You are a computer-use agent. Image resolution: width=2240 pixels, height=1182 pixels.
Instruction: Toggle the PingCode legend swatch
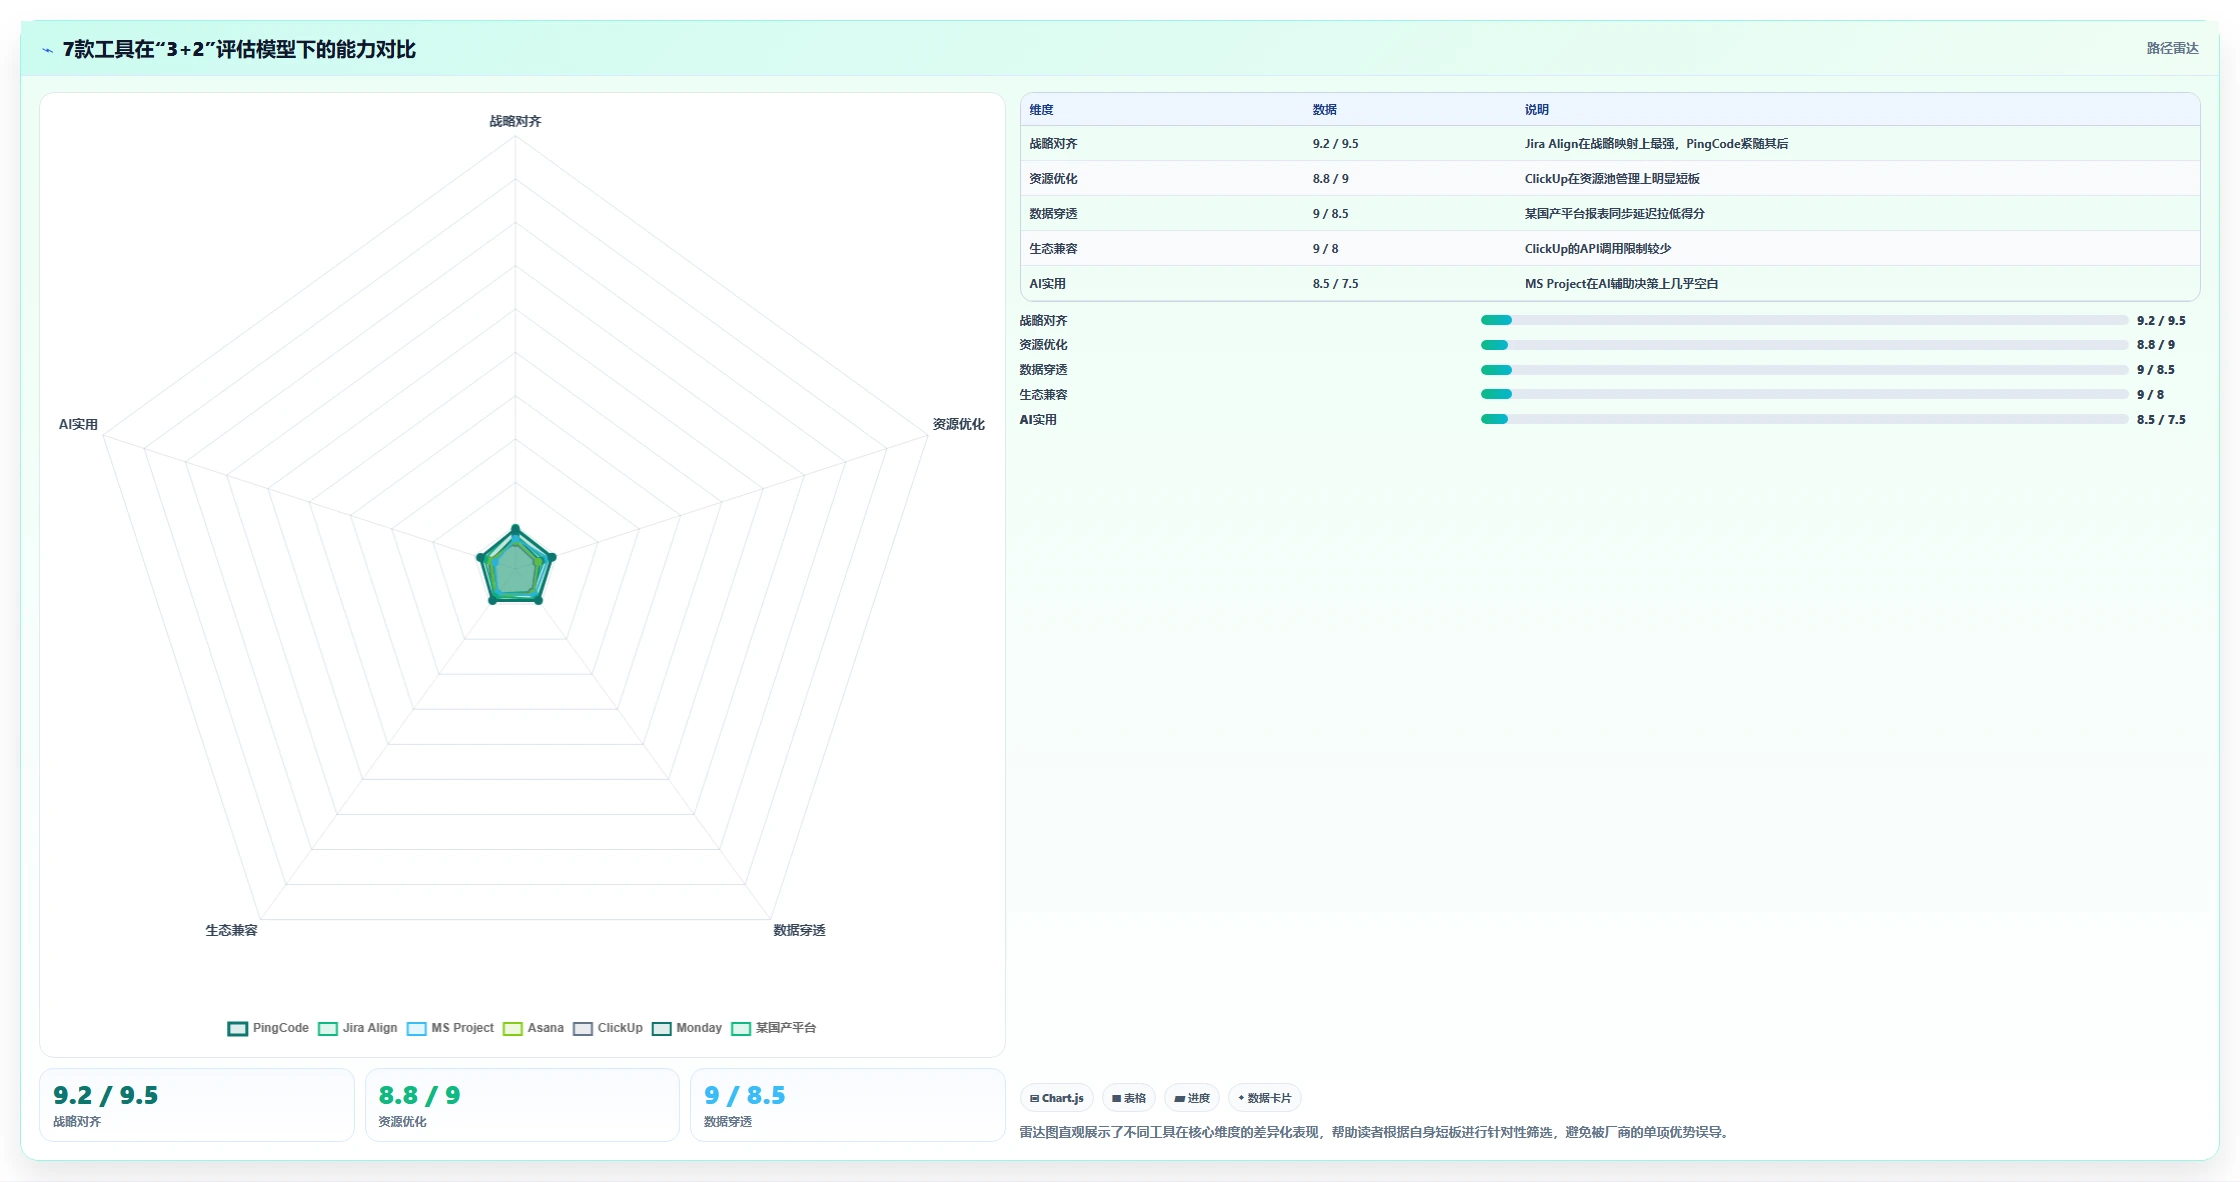coord(237,1028)
